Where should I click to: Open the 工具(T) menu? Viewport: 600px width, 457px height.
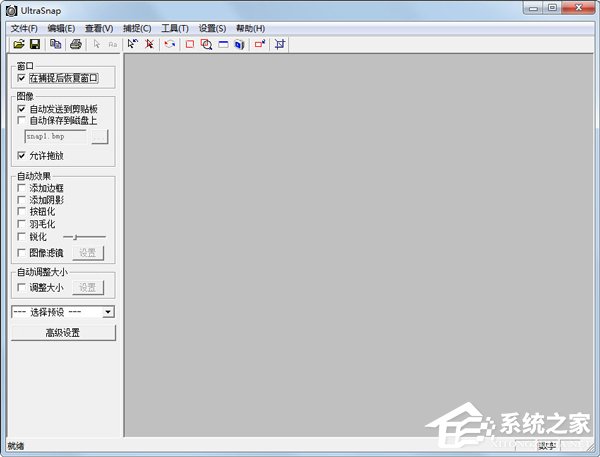click(175, 28)
